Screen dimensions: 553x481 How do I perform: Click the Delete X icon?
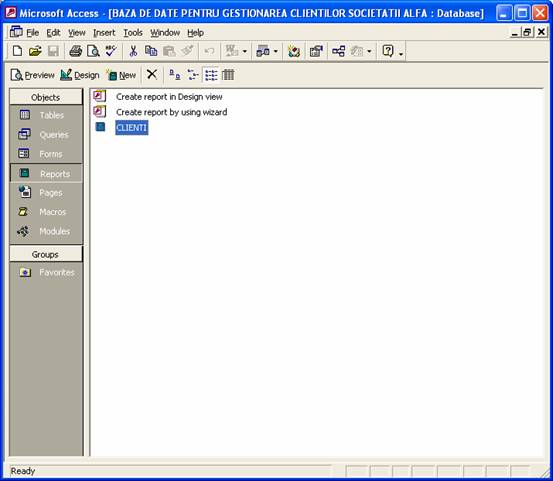tap(152, 75)
